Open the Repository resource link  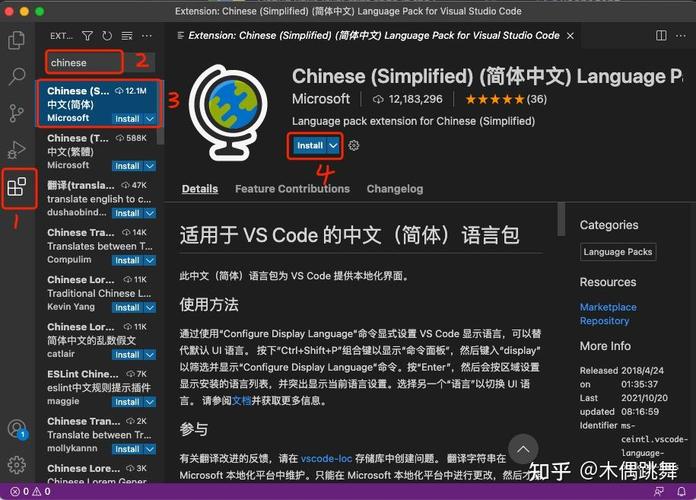click(604, 321)
